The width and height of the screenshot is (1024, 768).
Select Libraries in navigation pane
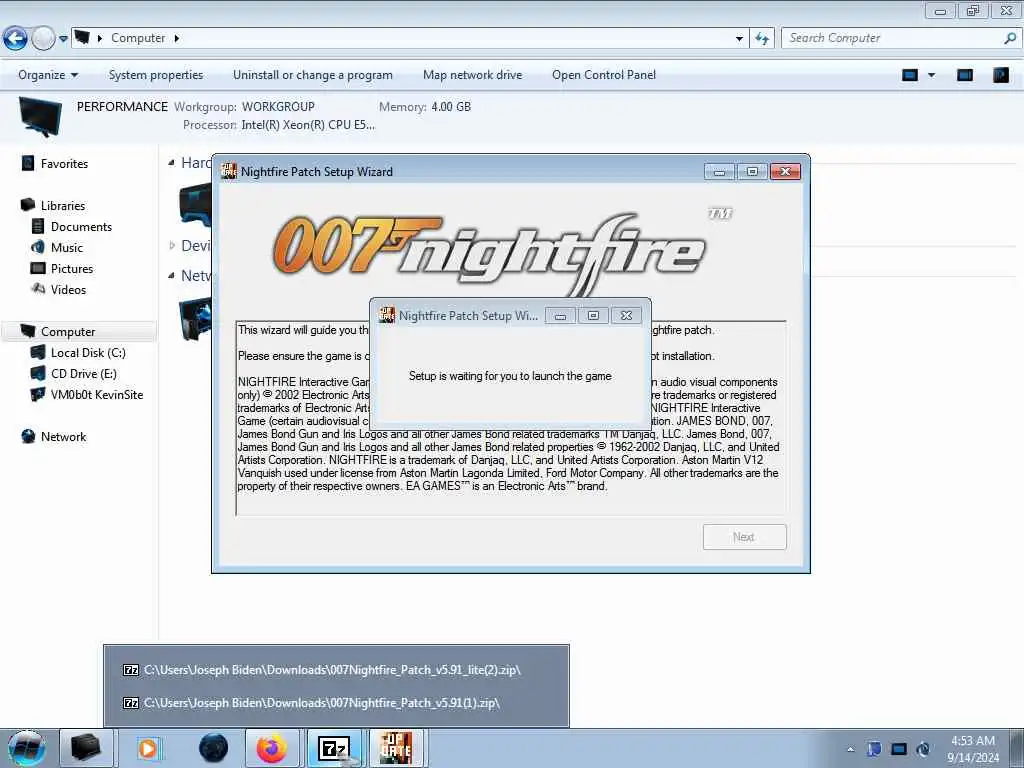tap(63, 206)
